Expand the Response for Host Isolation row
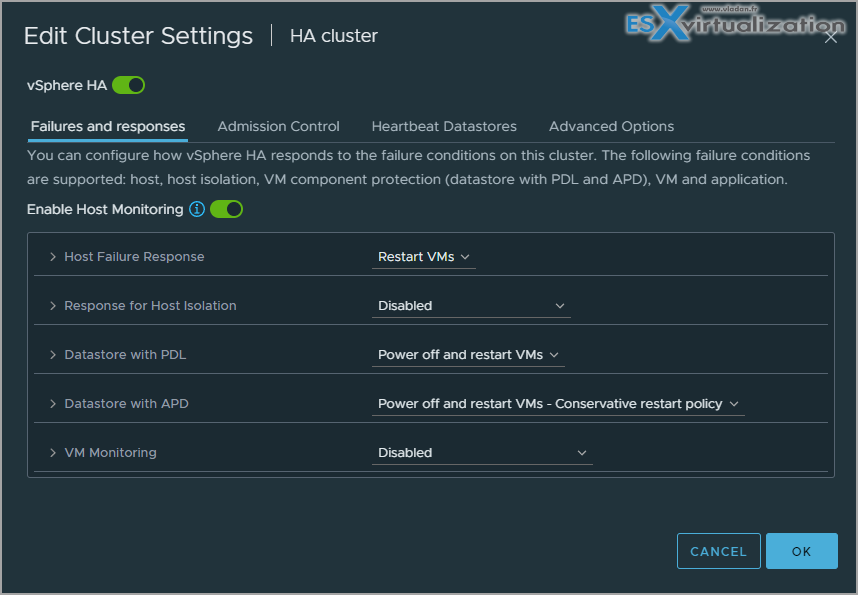Viewport: 858px width, 595px height. pyautogui.click(x=53, y=306)
